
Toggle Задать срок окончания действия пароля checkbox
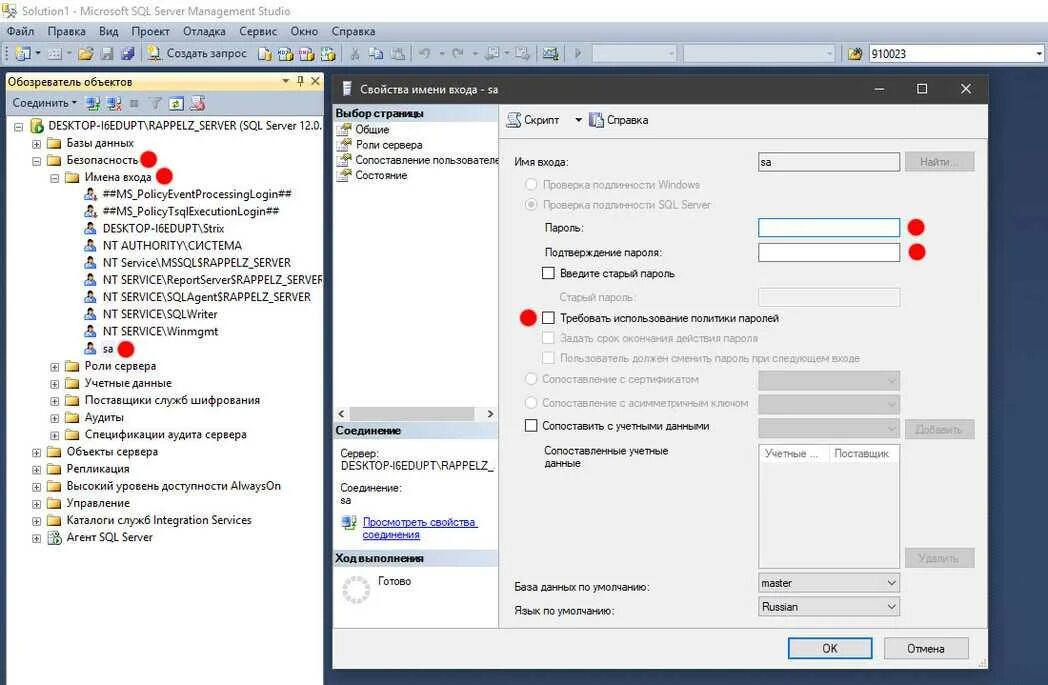click(x=548, y=338)
